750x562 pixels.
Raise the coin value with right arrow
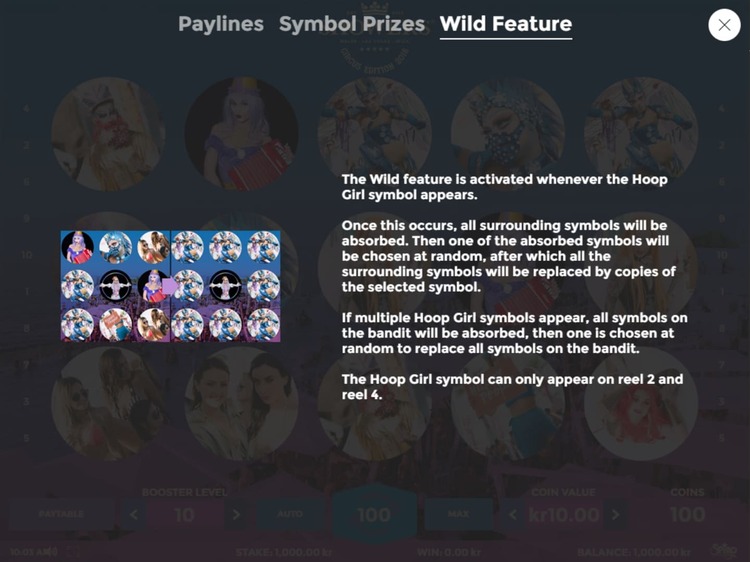616,515
